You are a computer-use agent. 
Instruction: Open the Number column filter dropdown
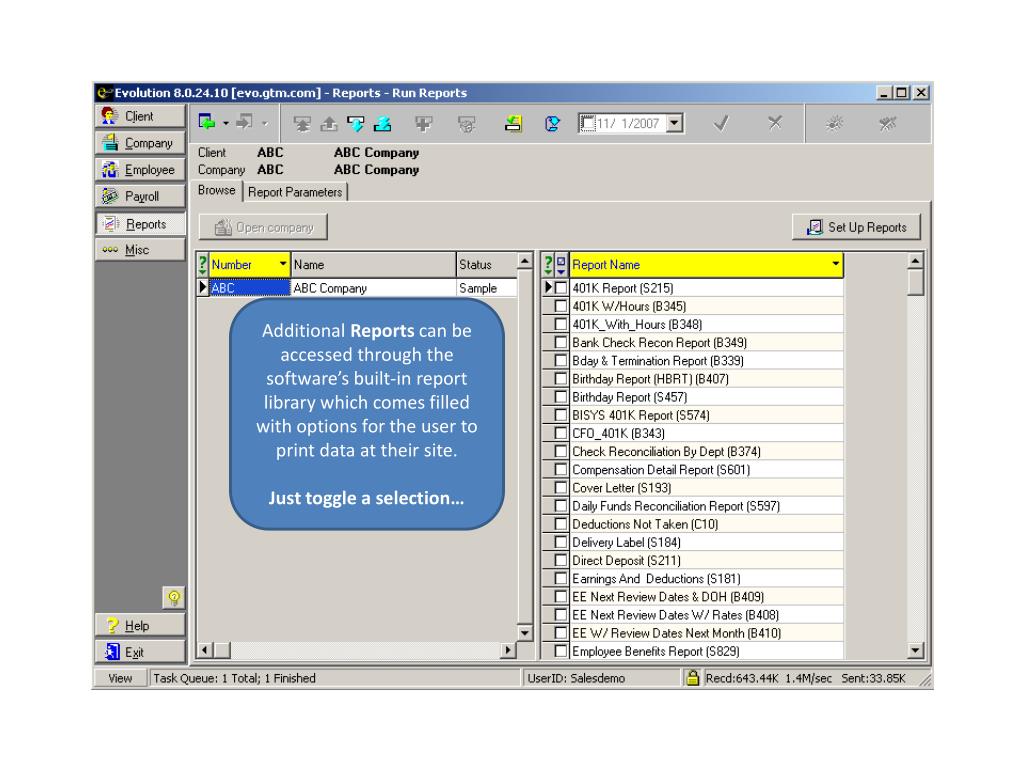(283, 264)
